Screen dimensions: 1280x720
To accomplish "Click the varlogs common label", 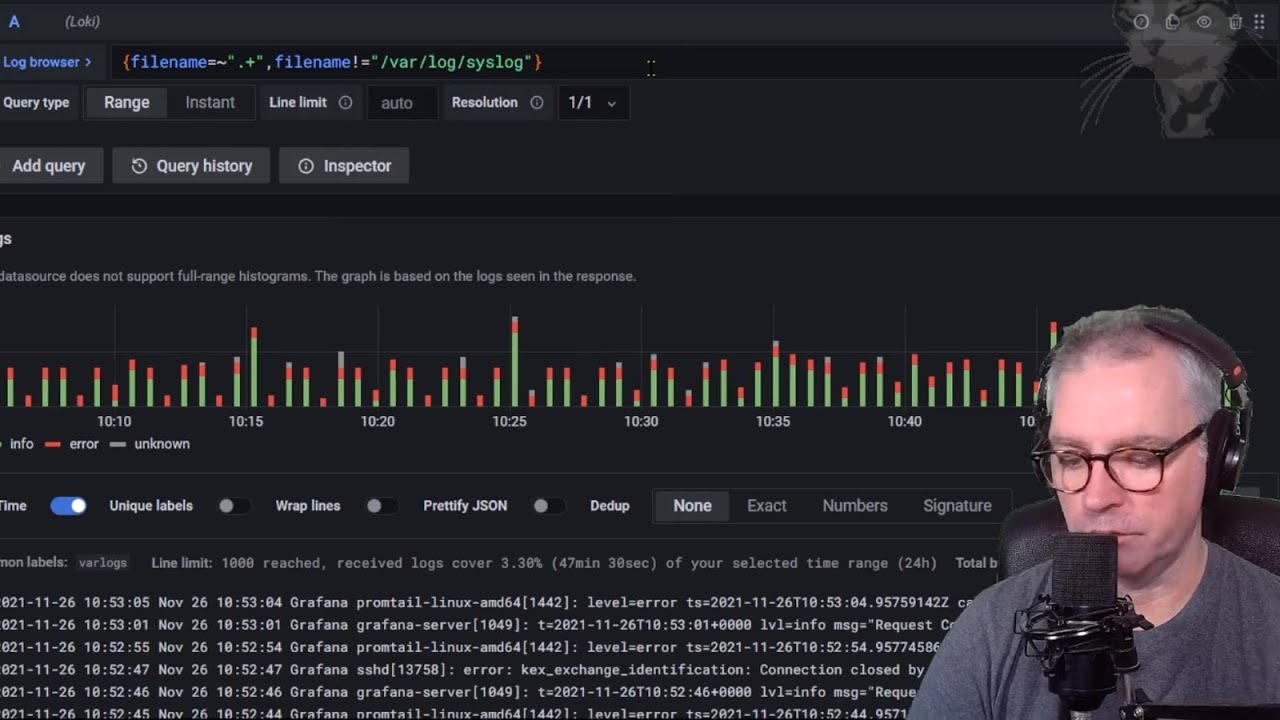I will pyautogui.click(x=103, y=563).
